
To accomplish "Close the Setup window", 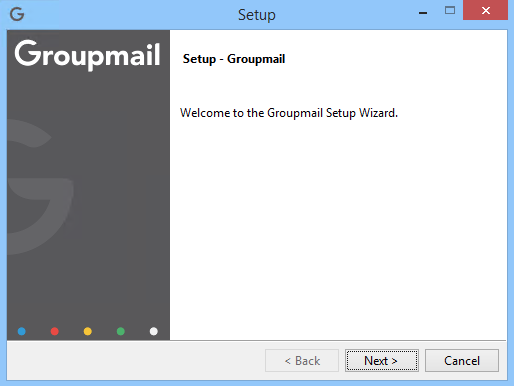I will [x=485, y=11].
